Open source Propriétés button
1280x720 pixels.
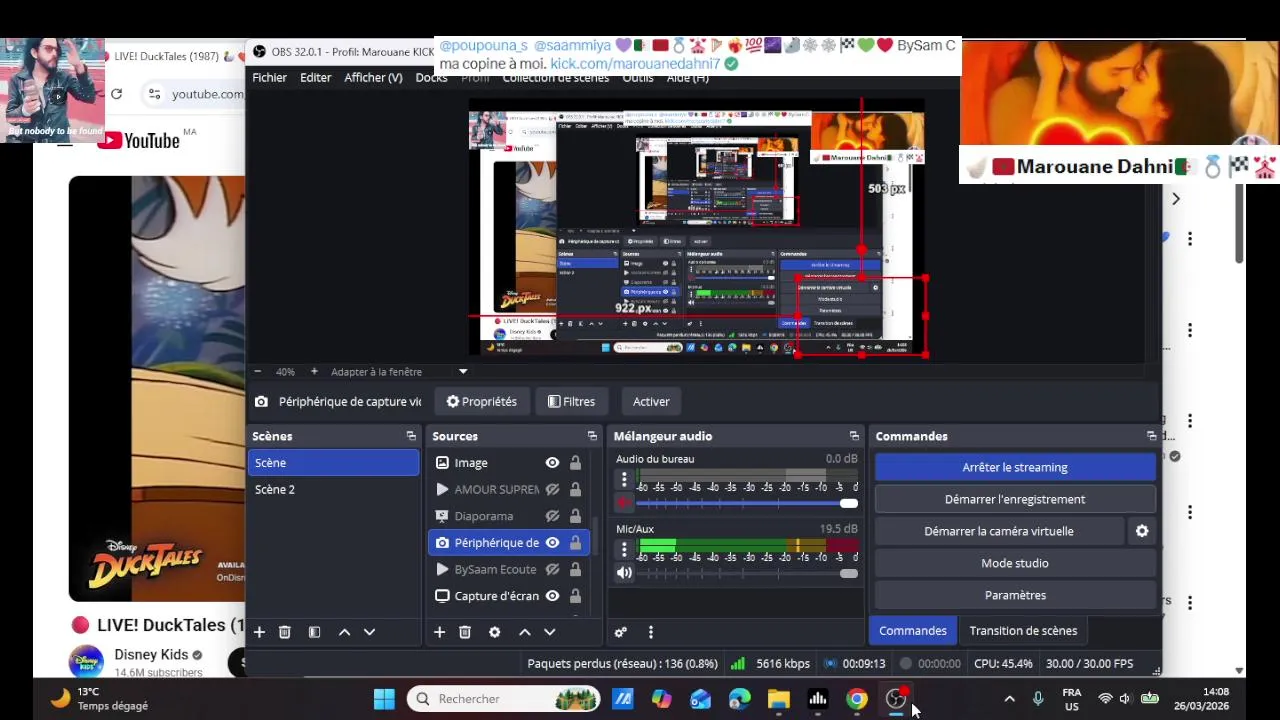[x=482, y=401]
